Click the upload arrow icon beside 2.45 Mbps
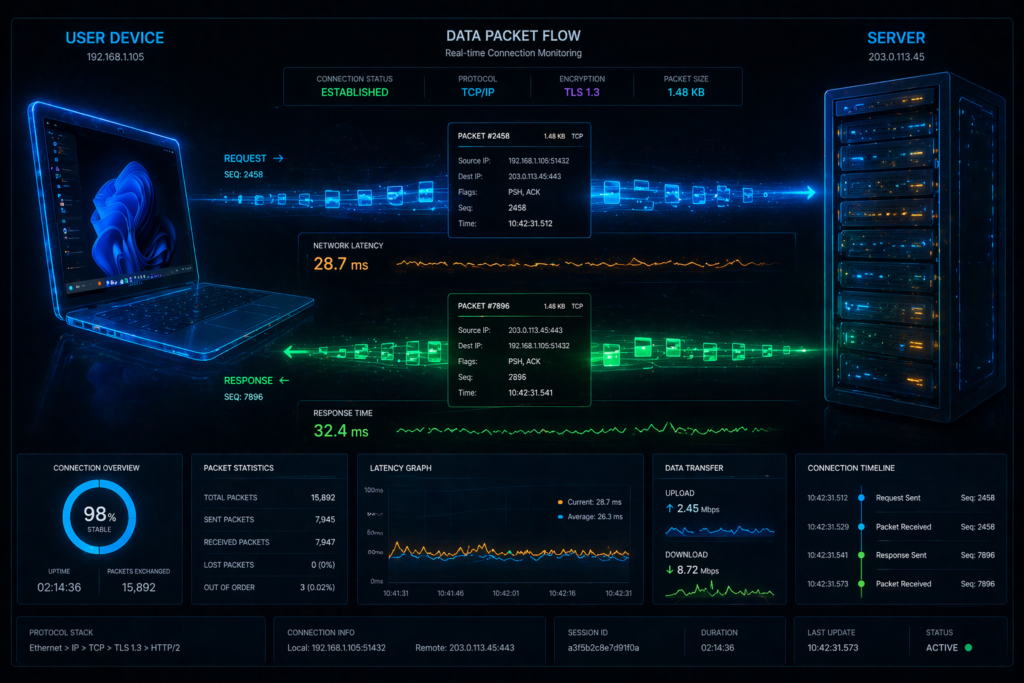Viewport: 1024px width, 683px height. pos(671,509)
